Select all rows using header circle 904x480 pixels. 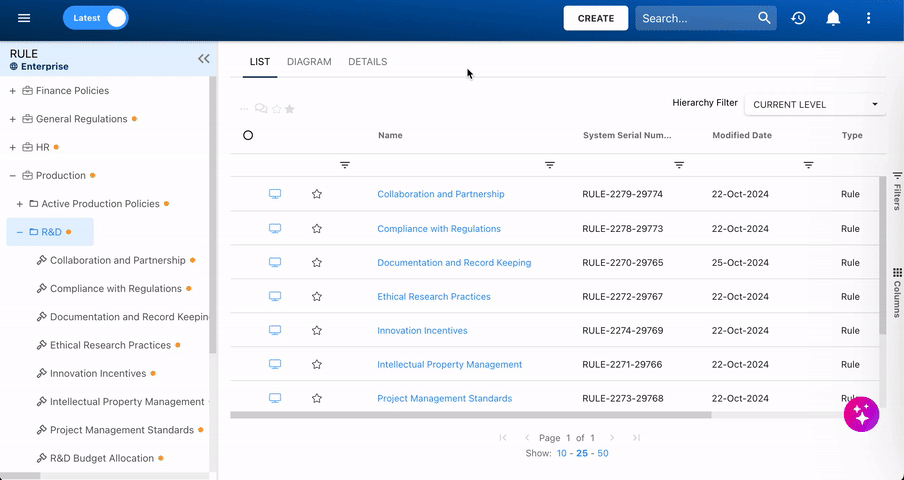pos(248,135)
